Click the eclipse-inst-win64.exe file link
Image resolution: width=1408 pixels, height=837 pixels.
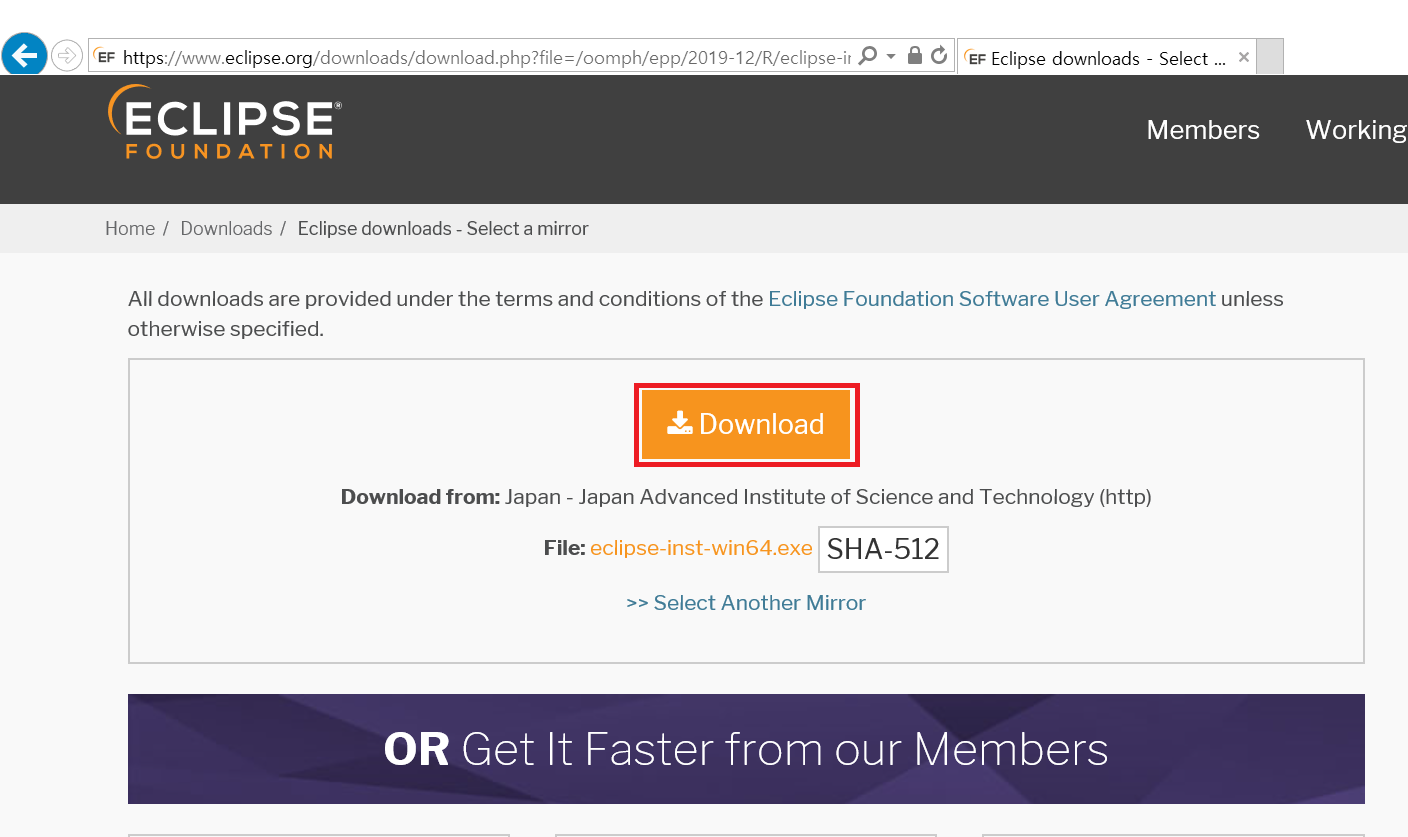[x=701, y=548]
